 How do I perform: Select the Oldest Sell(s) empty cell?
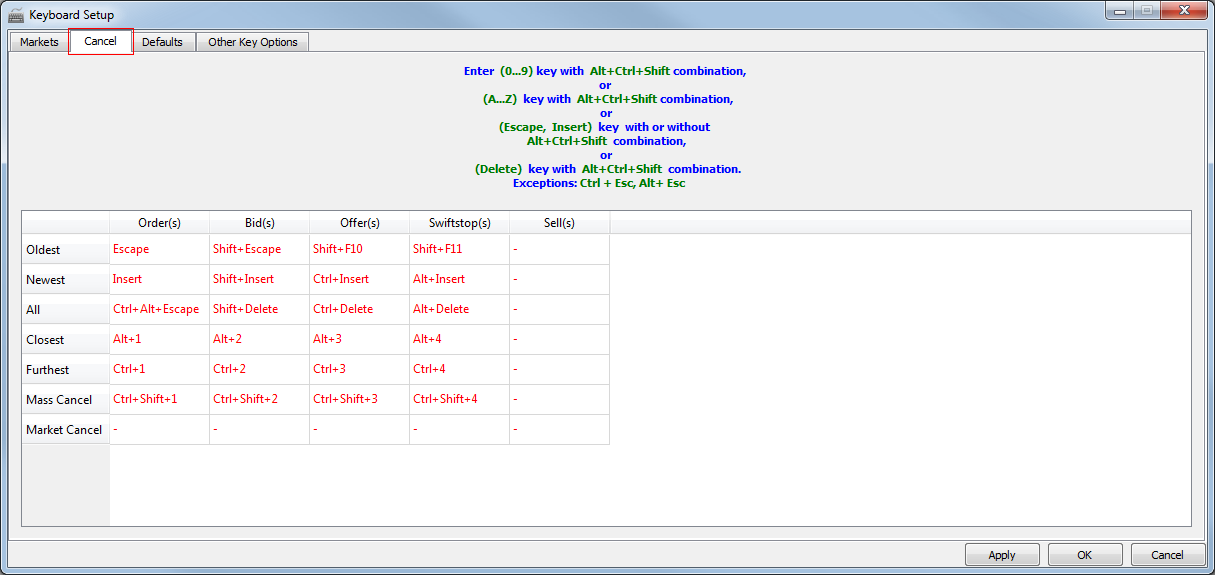[559, 249]
